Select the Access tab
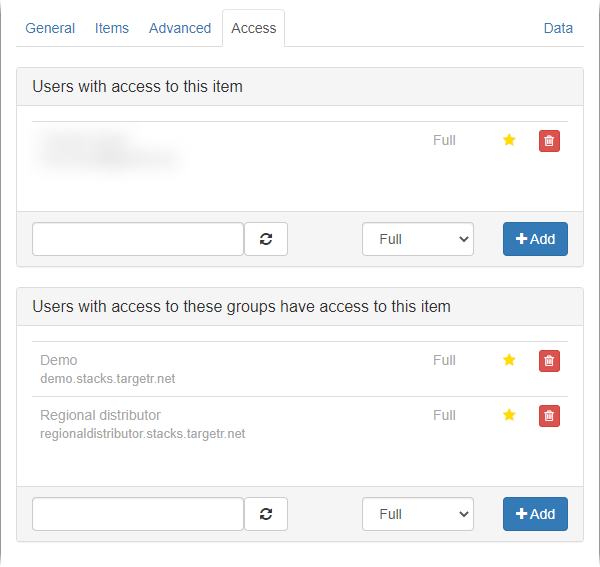Screen dimensions: 600x567 coord(253,28)
